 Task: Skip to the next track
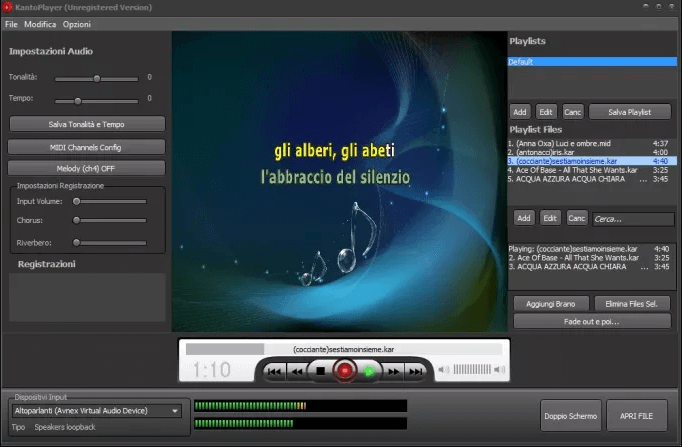coord(418,371)
